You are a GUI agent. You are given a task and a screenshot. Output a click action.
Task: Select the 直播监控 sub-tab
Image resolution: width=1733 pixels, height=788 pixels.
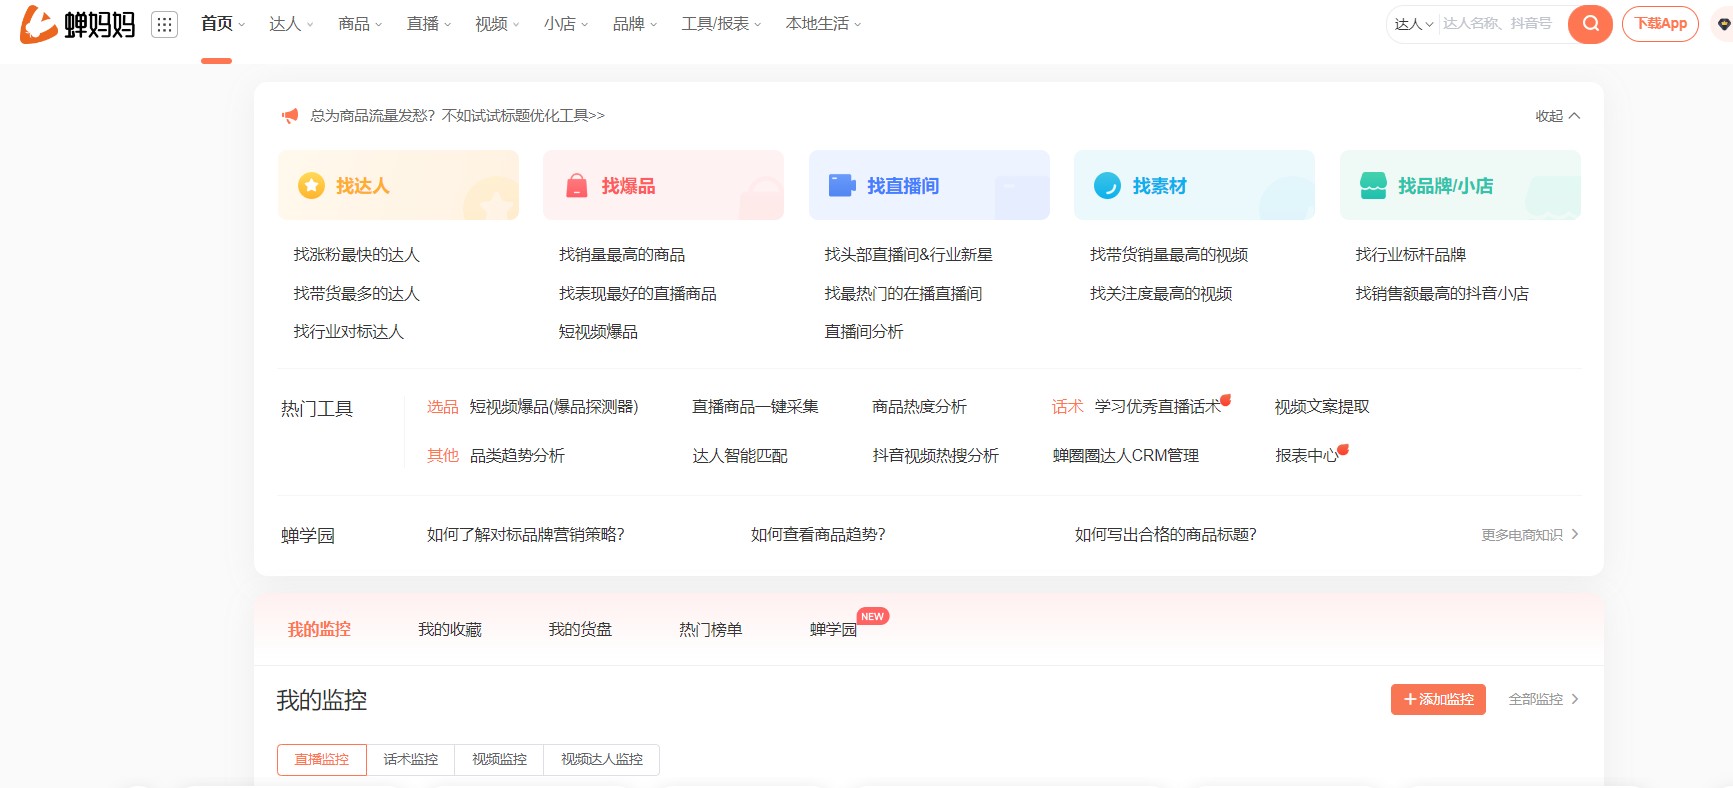tap(322, 759)
